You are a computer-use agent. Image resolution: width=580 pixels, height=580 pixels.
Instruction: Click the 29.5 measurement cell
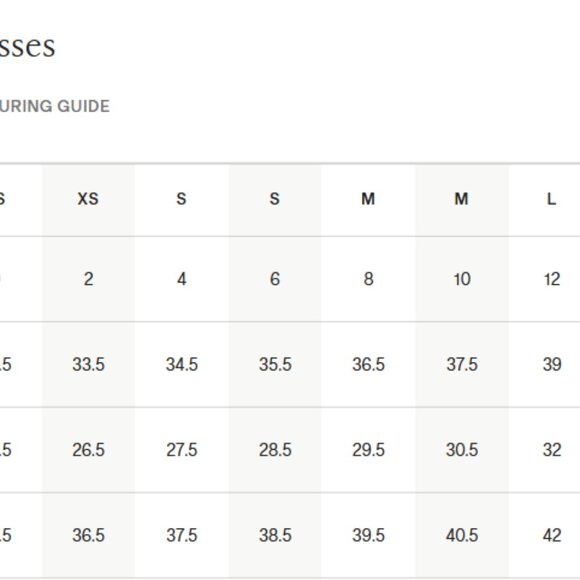tap(368, 450)
